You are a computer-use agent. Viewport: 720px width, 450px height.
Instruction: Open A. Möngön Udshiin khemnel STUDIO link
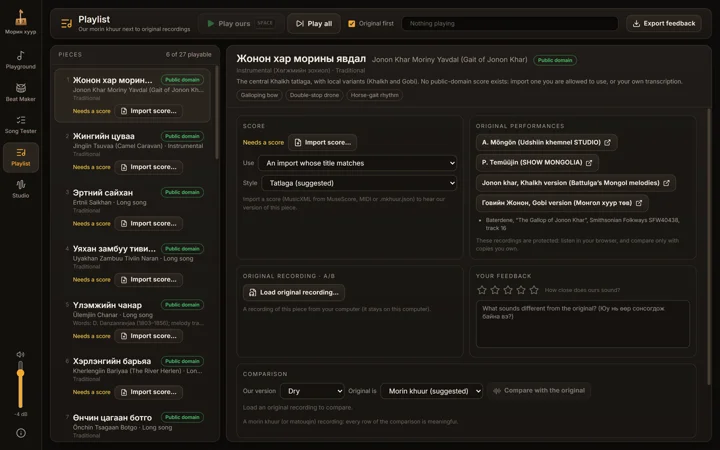tap(546, 143)
